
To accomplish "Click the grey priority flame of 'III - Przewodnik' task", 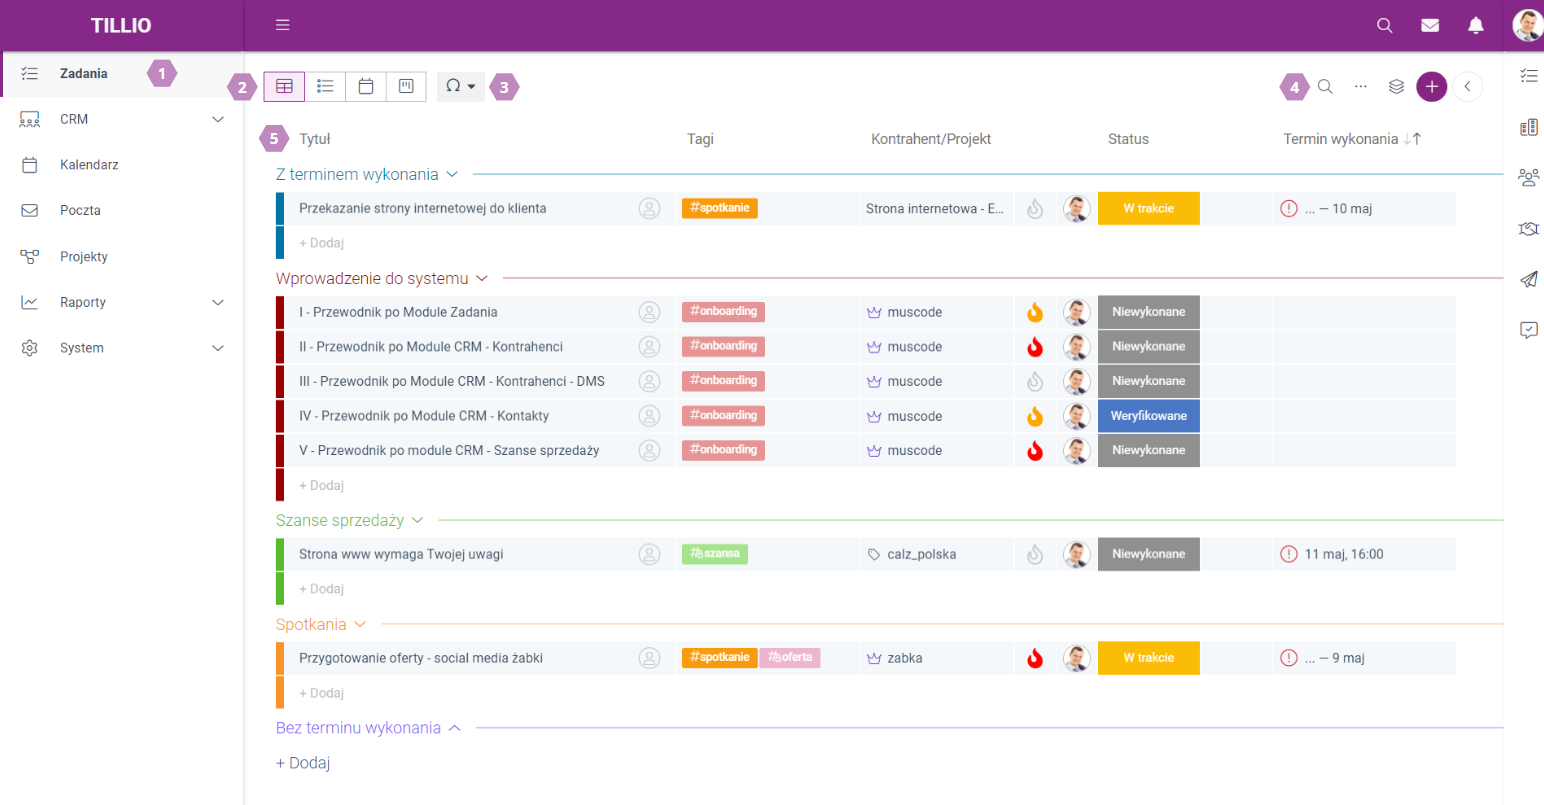I will click(x=1035, y=381).
